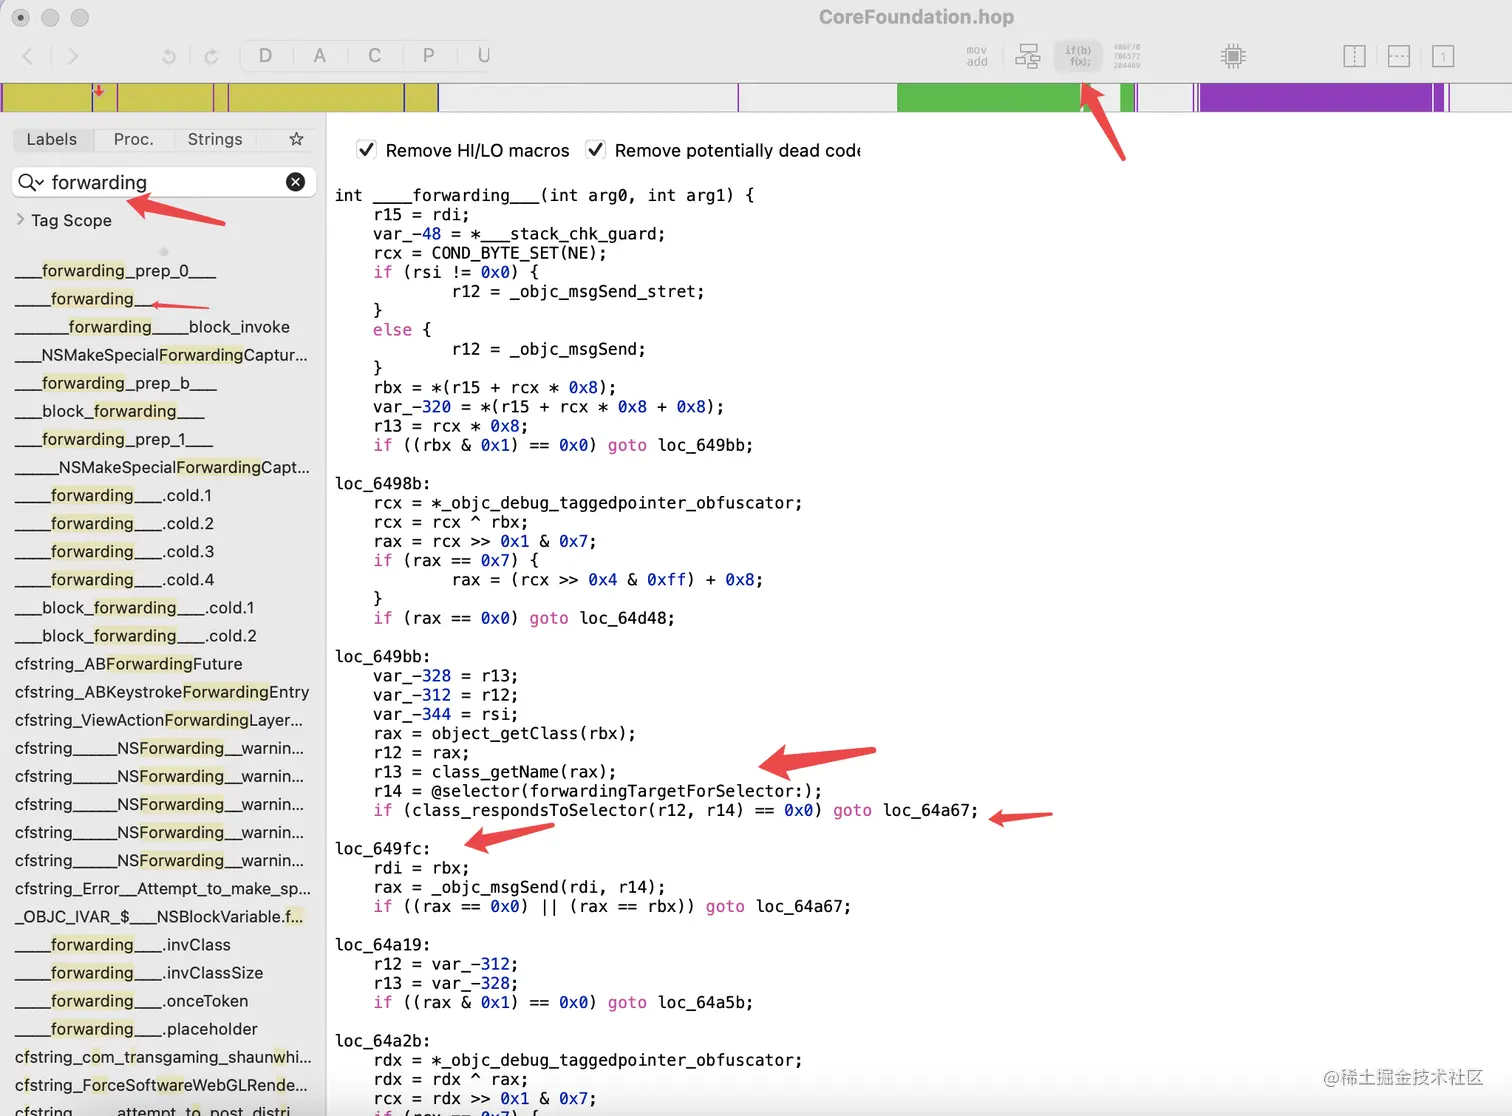This screenshot has width=1512, height=1116.
Task: Select ____forwarding___.cold.4 label
Action: [x=114, y=579]
